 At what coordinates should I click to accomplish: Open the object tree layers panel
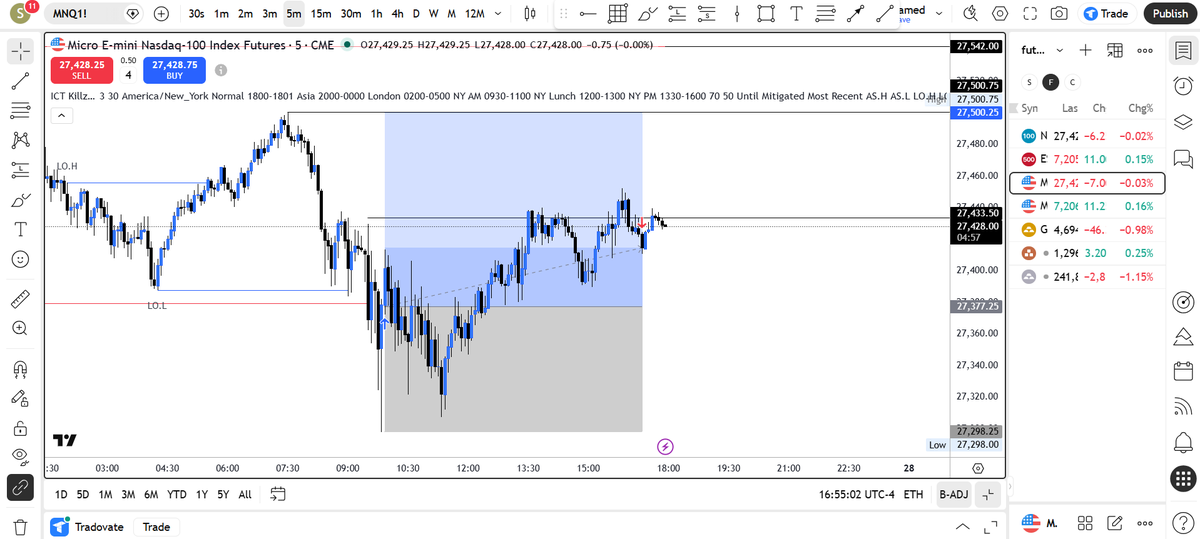pos(1182,122)
